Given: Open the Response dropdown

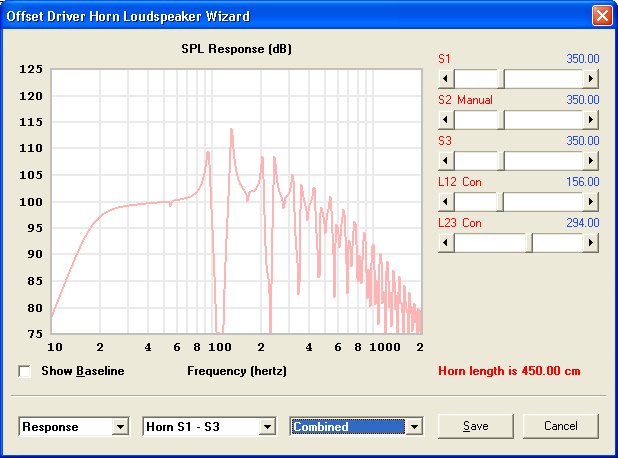Looking at the screenshot, I should [x=120, y=426].
